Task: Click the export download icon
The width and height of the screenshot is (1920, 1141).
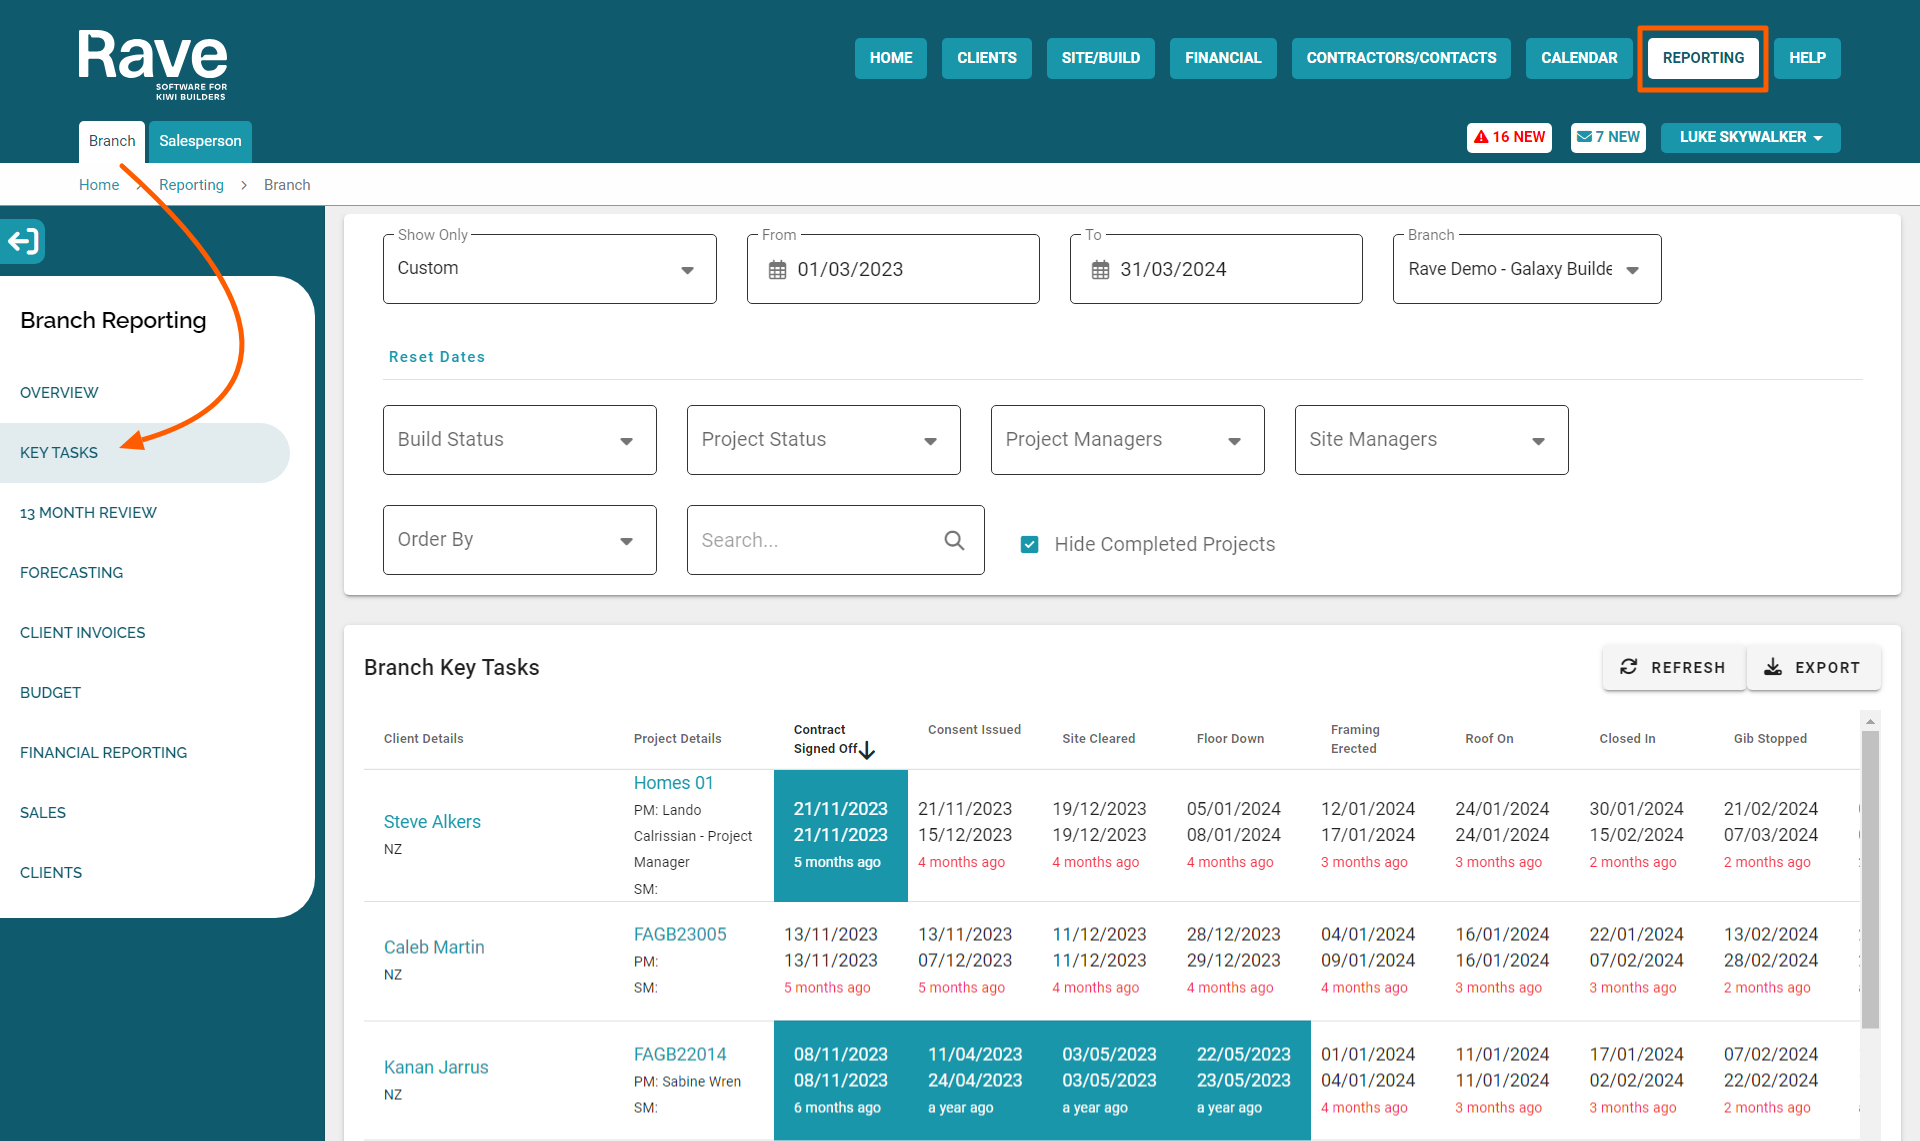Action: [x=1773, y=667]
